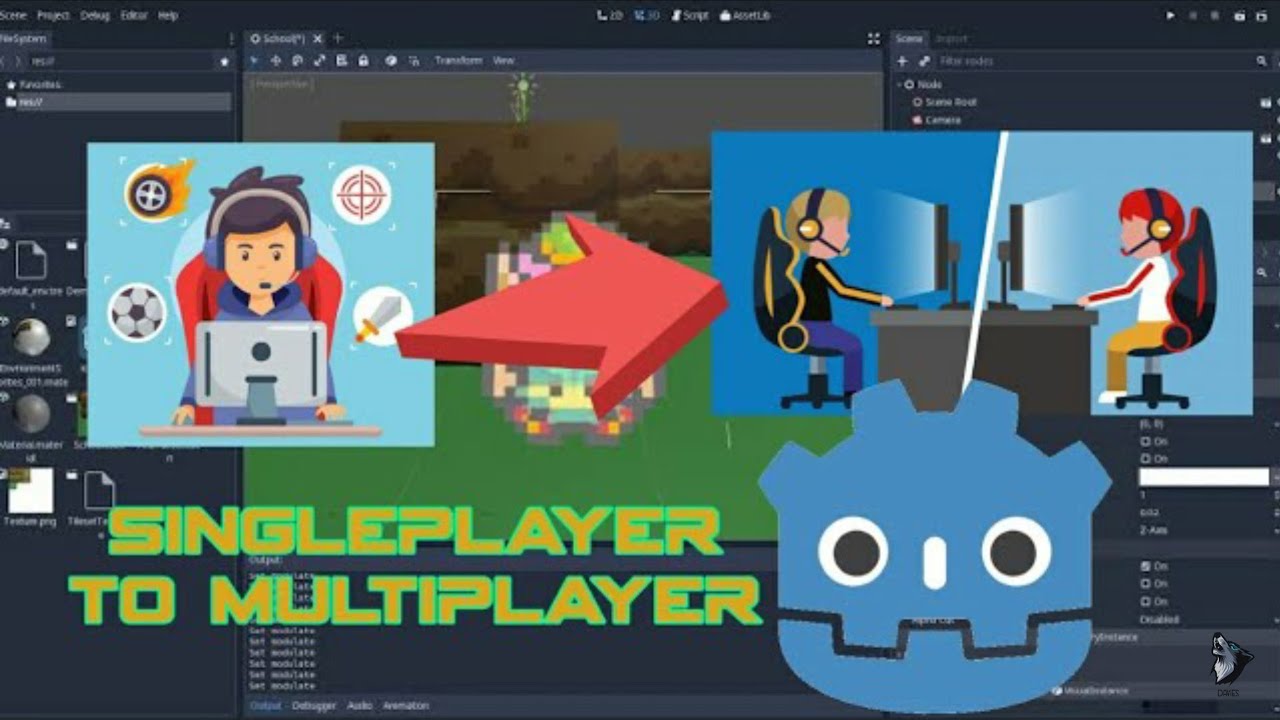The height and width of the screenshot is (720, 1280).
Task: Open the Help menu
Action: pos(168,15)
